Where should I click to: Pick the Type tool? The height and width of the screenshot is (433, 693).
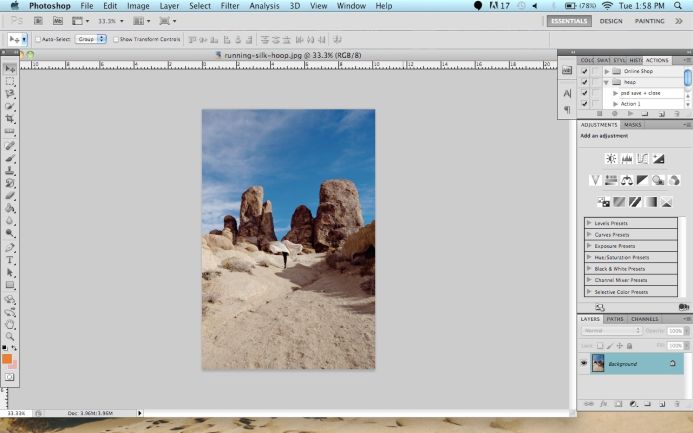coord(10,259)
